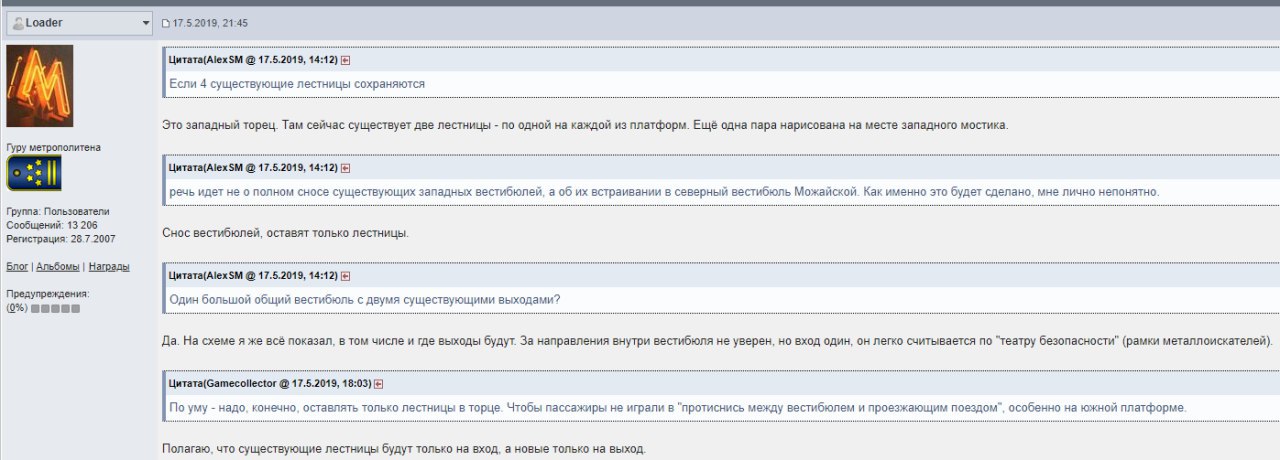Click the snapback icon in the third AlexSM quote
The height and width of the screenshot is (460, 1280).
pos(346,276)
